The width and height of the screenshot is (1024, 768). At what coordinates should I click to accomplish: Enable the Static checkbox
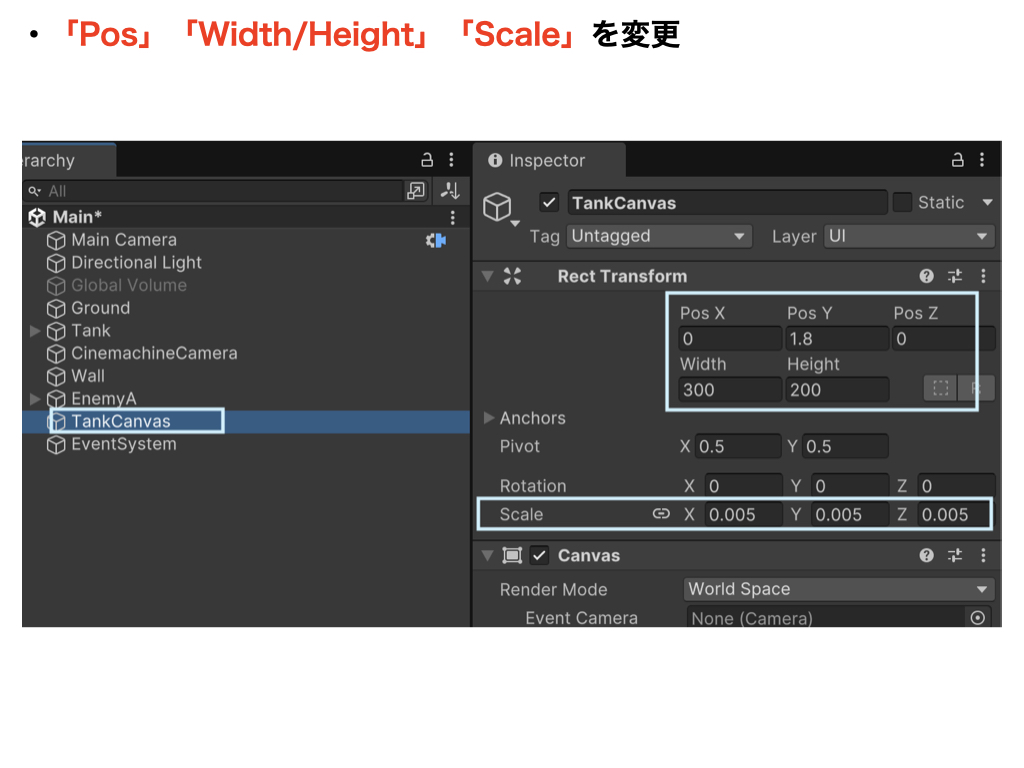point(902,202)
